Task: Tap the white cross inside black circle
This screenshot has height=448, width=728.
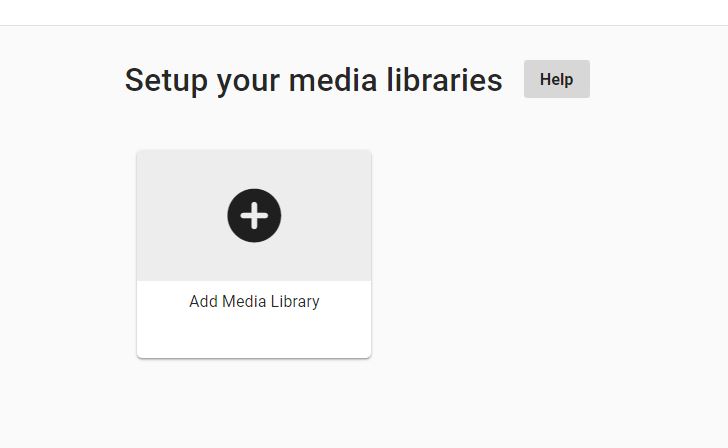Action: [x=254, y=215]
